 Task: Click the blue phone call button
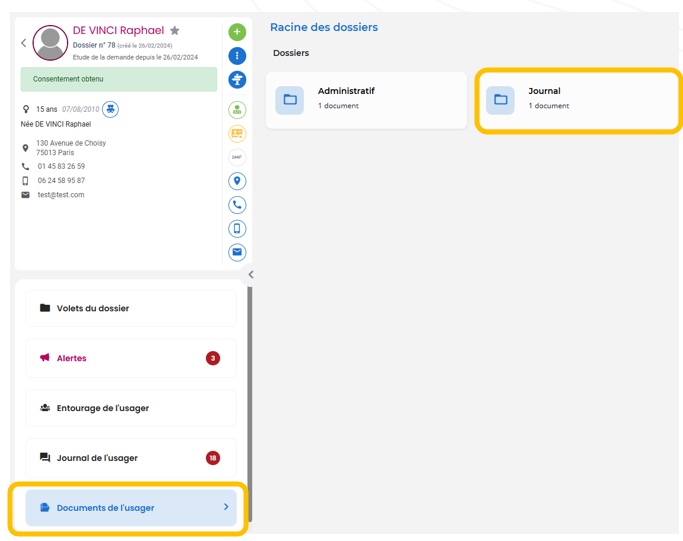click(237, 205)
